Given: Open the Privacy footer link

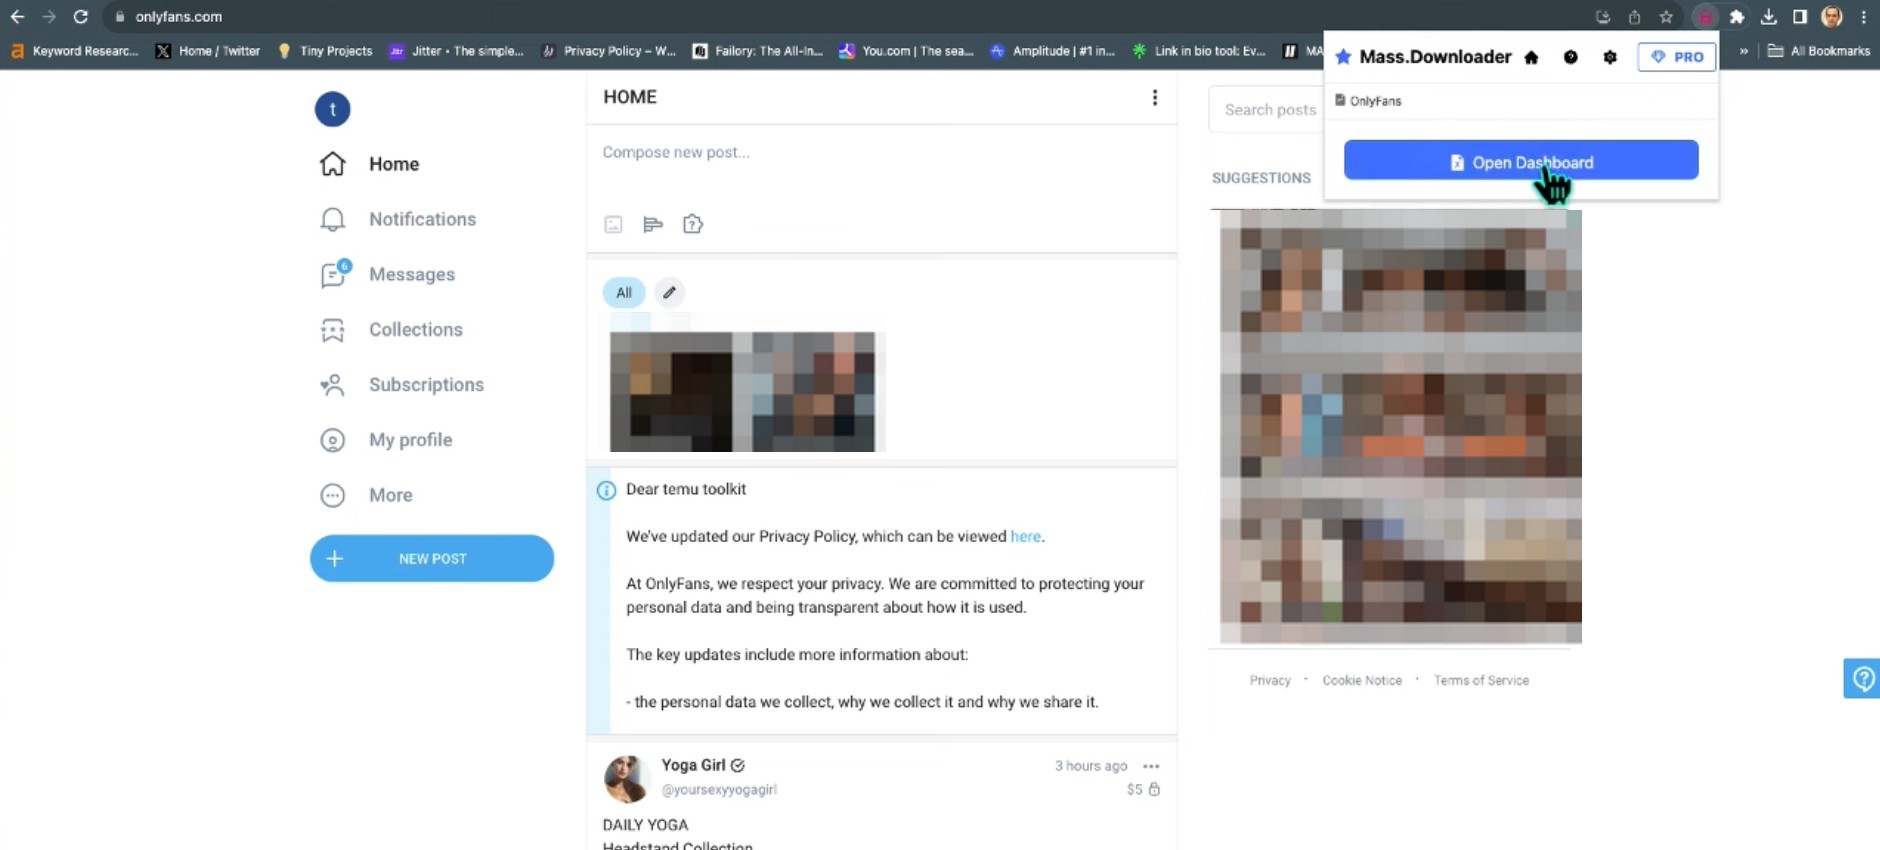Looking at the screenshot, I should [1270, 680].
